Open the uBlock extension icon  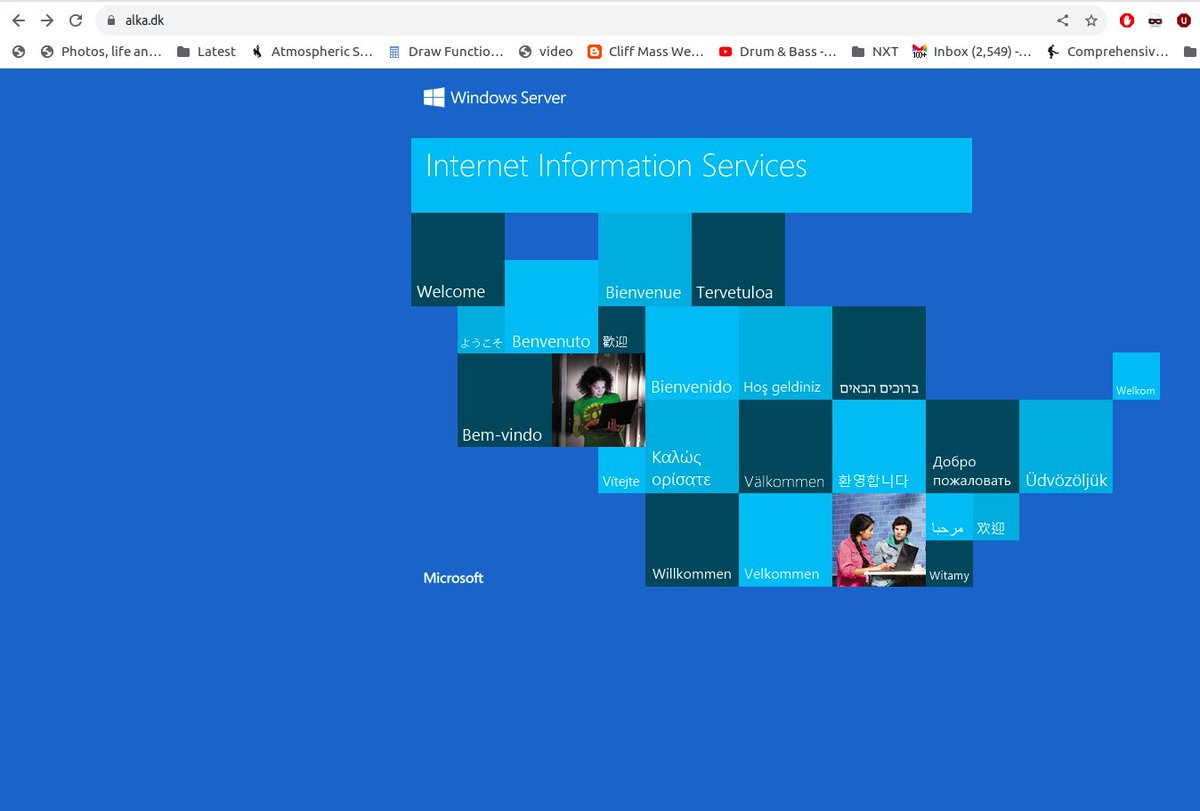coord(1184,20)
